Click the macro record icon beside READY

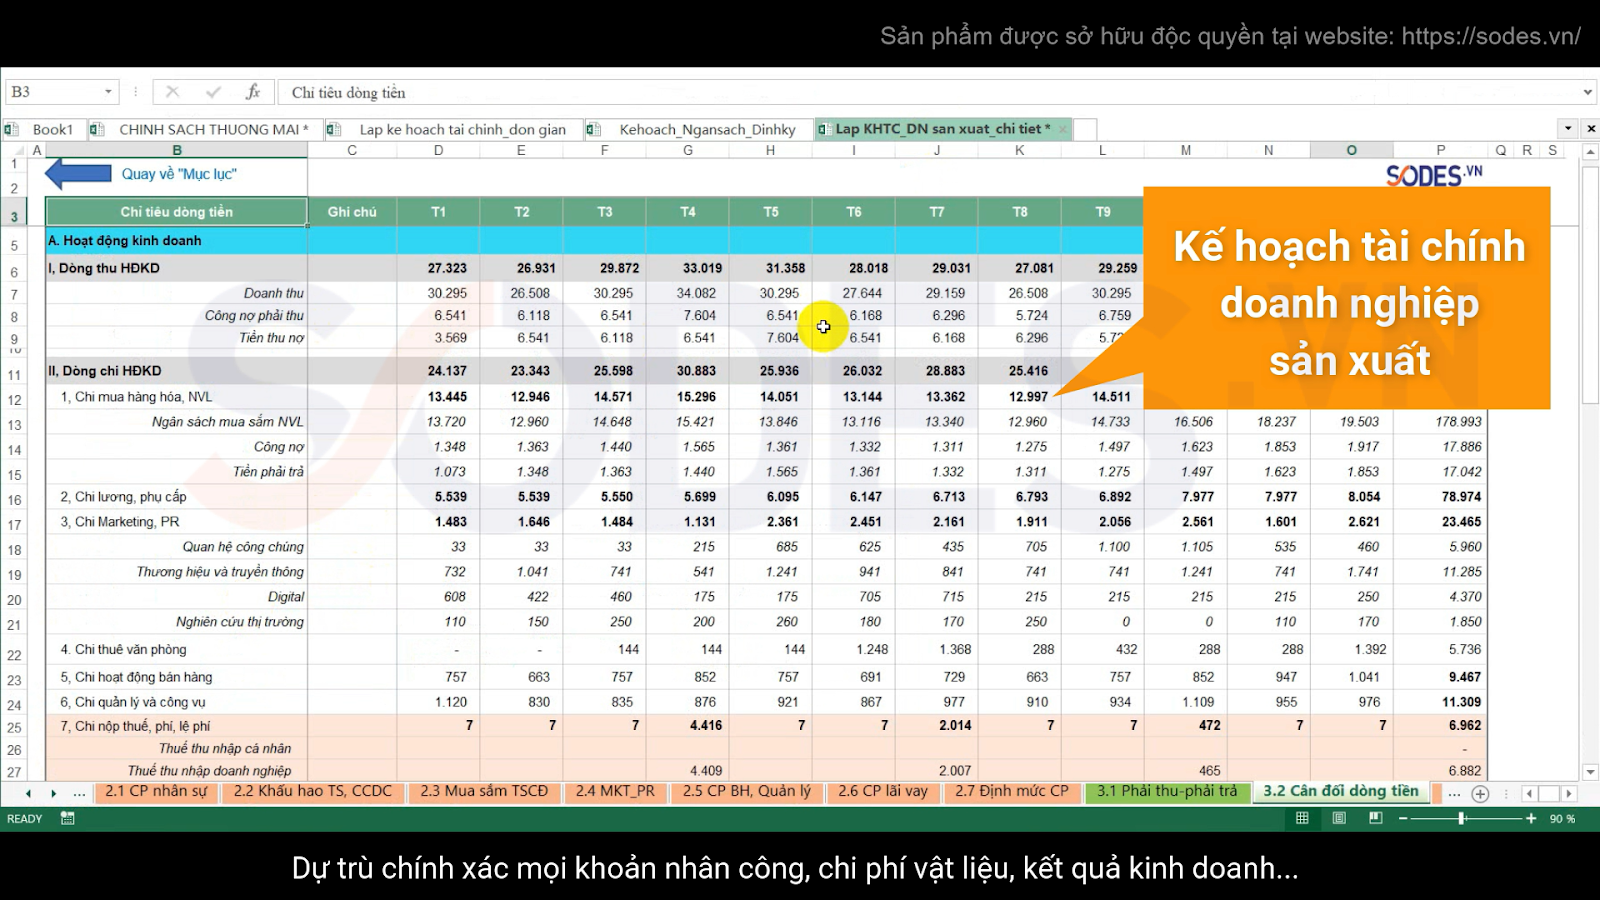click(68, 818)
